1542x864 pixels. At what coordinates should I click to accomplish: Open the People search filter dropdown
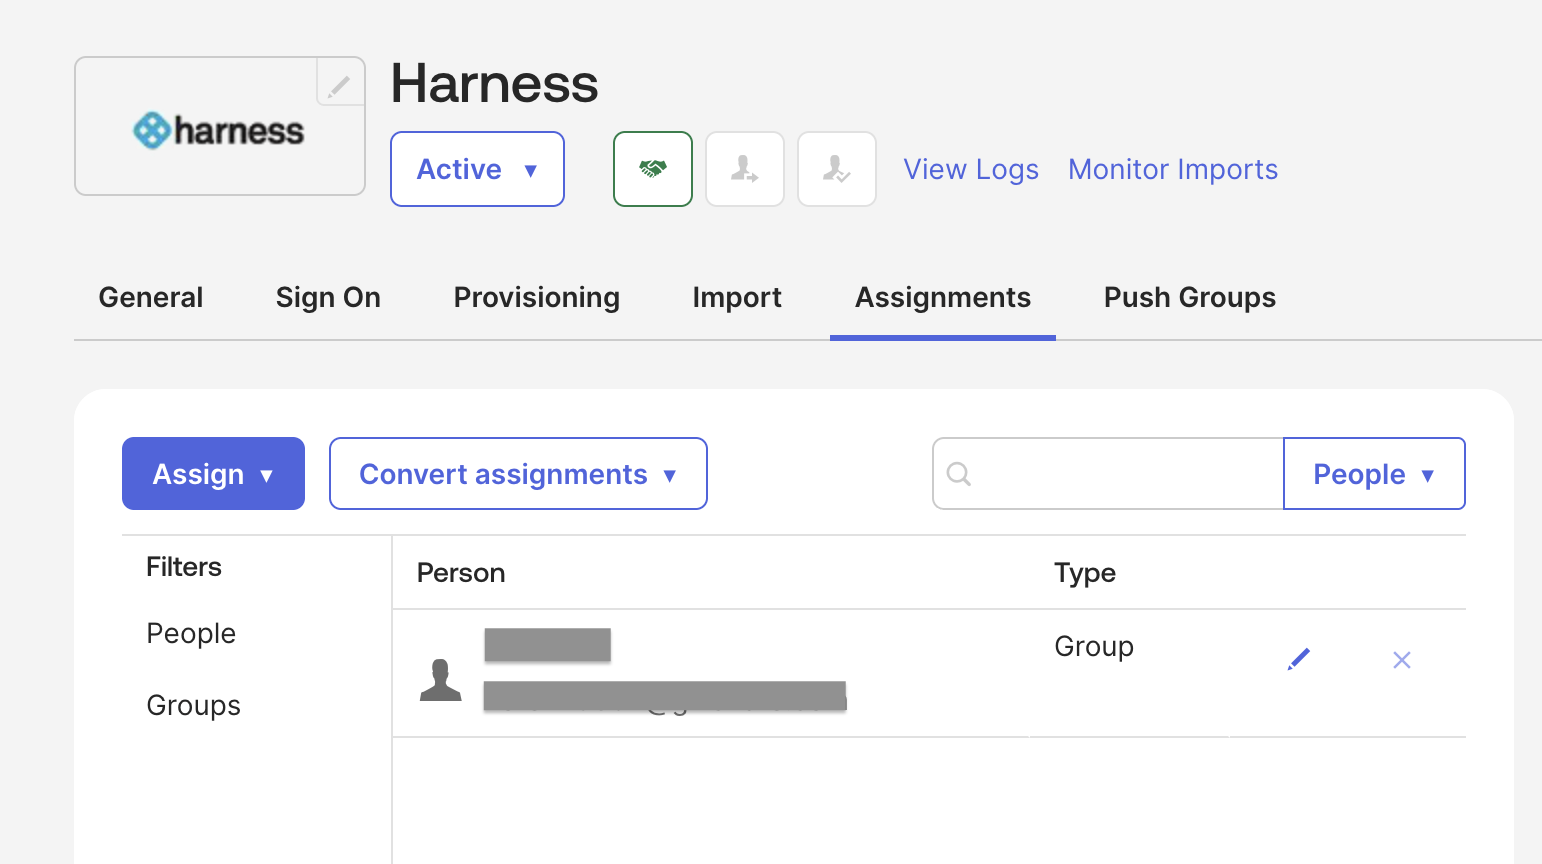point(1374,474)
